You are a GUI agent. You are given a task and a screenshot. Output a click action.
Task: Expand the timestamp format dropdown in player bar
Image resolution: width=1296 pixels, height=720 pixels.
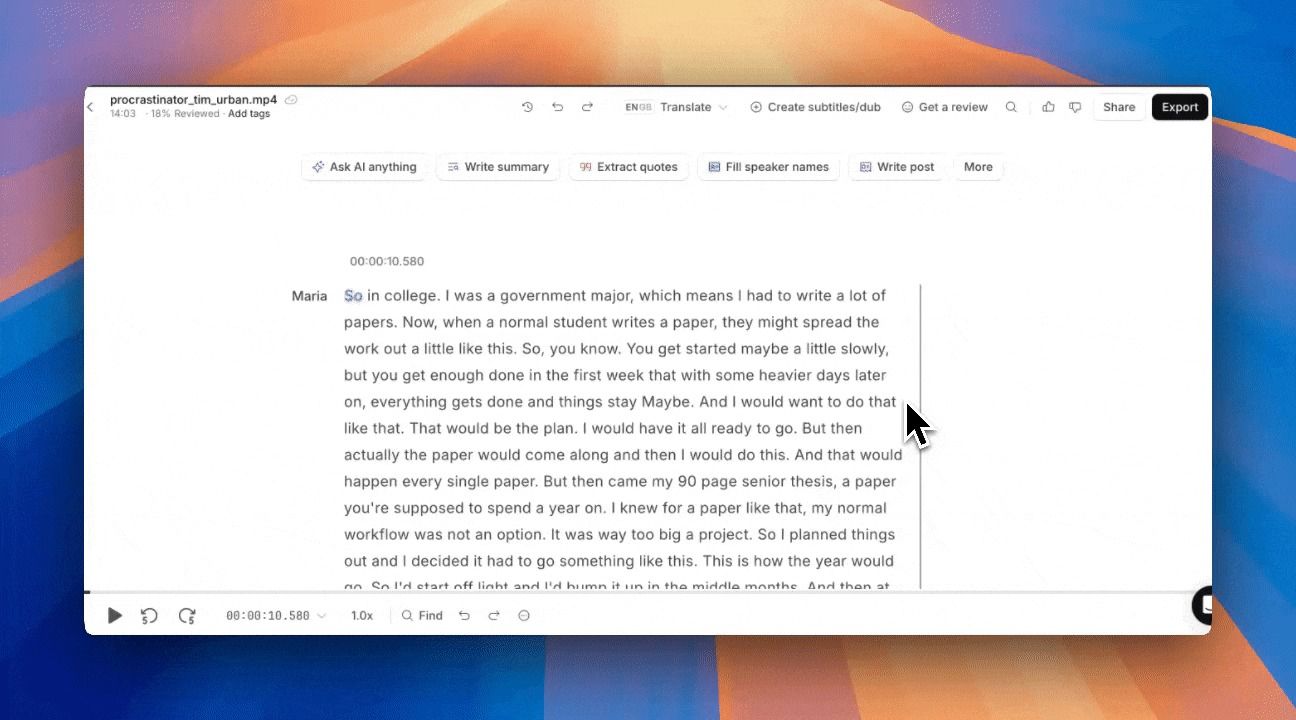point(321,616)
